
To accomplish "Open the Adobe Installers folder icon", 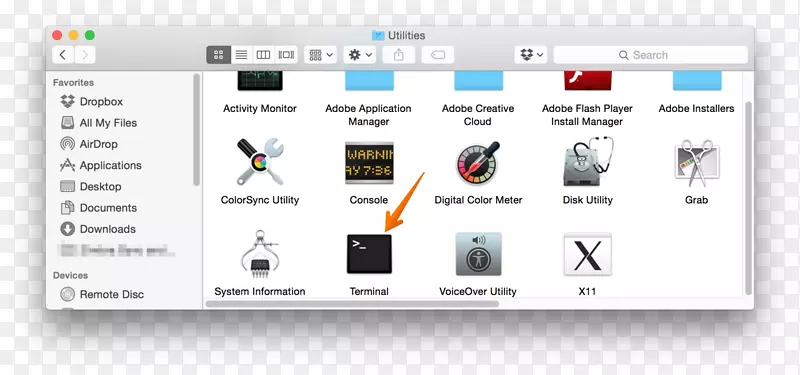I will (x=697, y=81).
